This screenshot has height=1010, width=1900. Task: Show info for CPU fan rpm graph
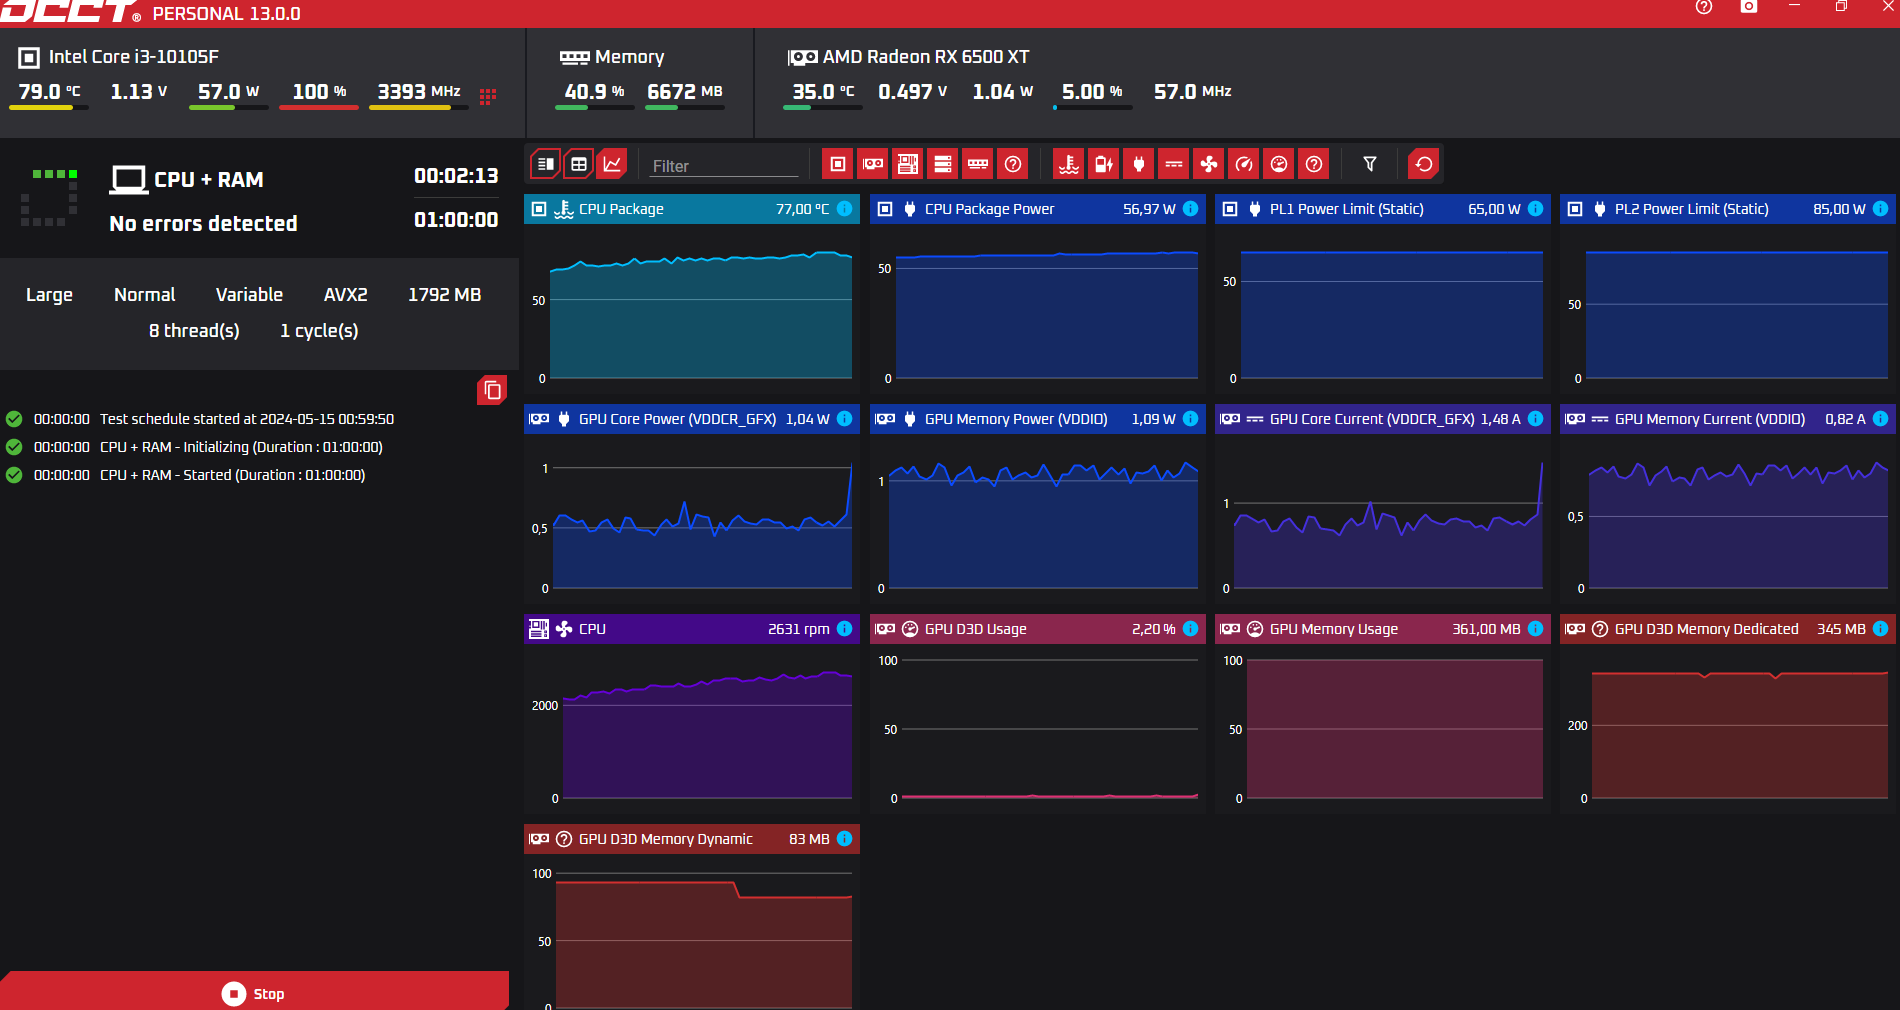844,629
